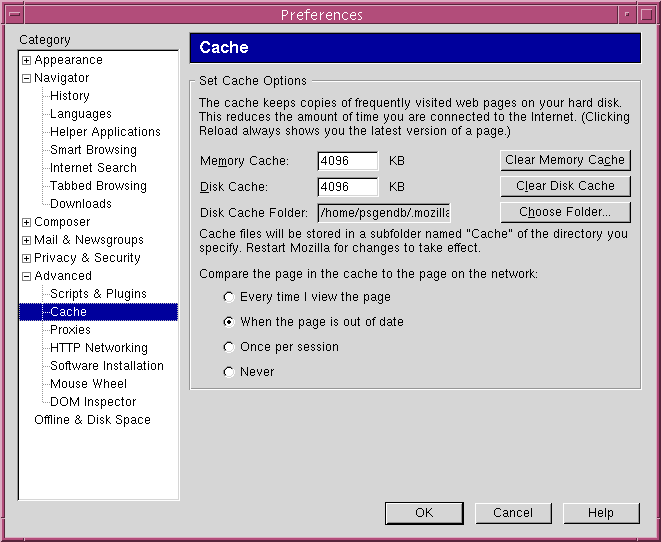Select 'Once per session' option
This screenshot has height=542, width=661.
tap(230, 347)
